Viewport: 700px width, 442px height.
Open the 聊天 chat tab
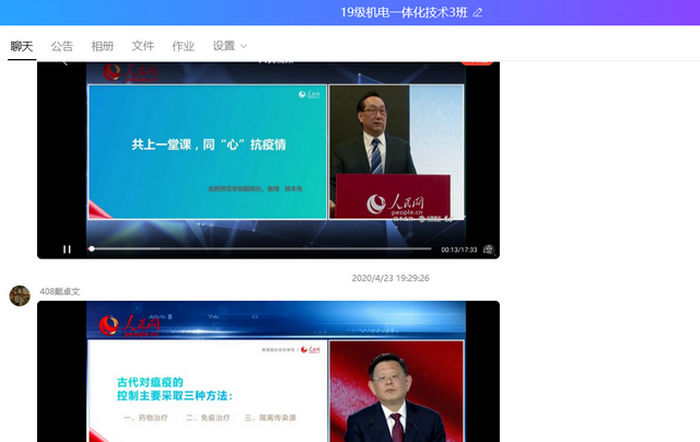coord(22,46)
